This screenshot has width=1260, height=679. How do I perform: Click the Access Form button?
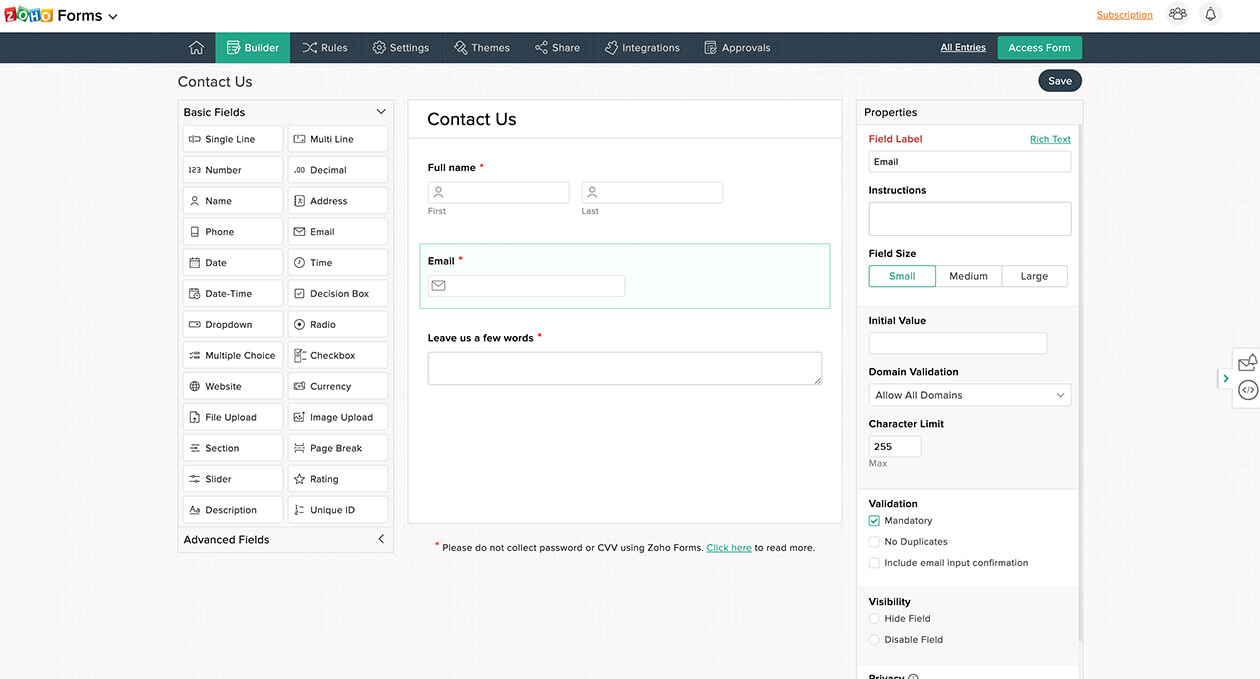(x=1039, y=48)
